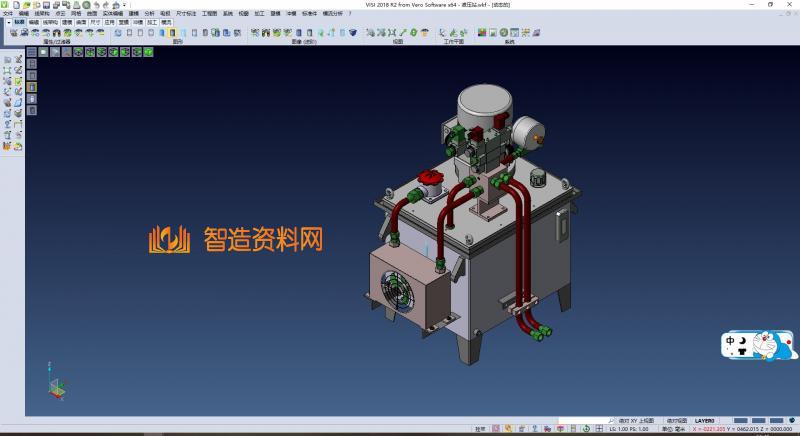This screenshot has width=800, height=436.
Task: Toggle the green circular arrow icon in status bar
Action: pos(586,429)
